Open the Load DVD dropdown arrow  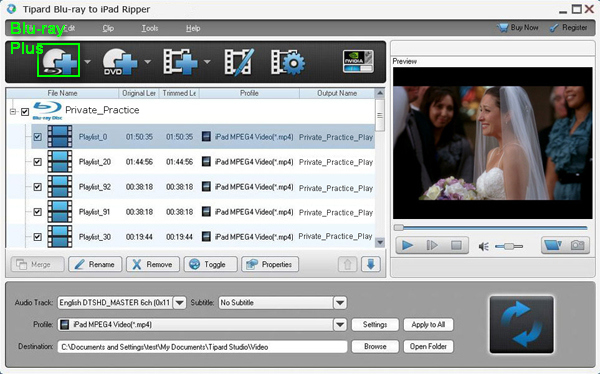tap(148, 61)
